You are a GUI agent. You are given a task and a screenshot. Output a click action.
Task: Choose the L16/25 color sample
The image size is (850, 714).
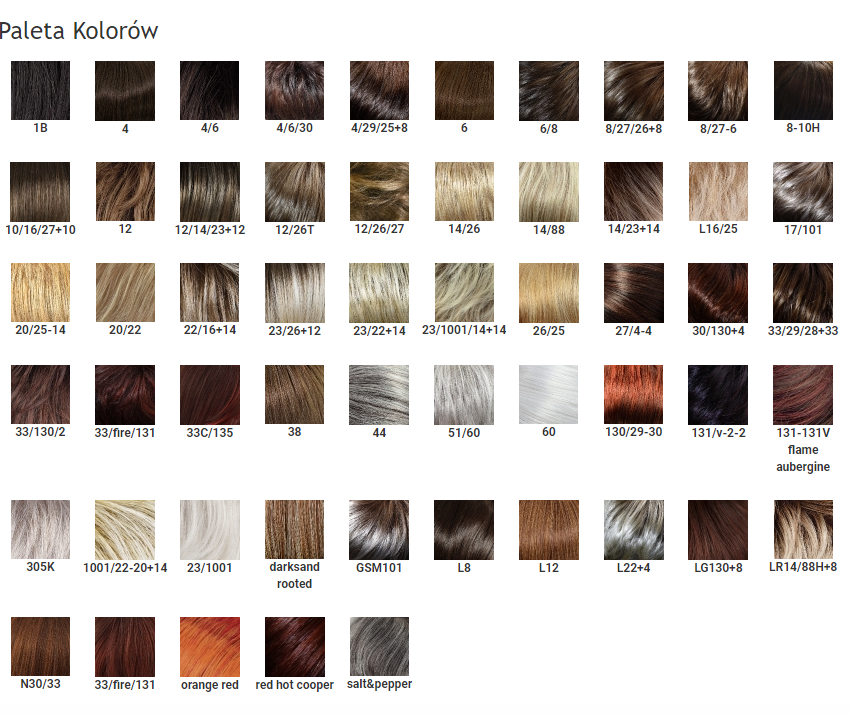(x=718, y=192)
